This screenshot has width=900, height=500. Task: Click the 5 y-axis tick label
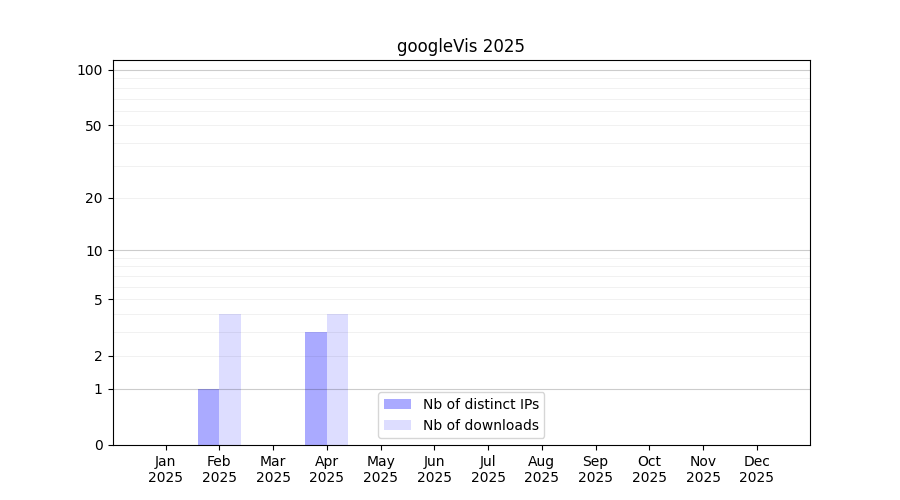click(x=97, y=300)
